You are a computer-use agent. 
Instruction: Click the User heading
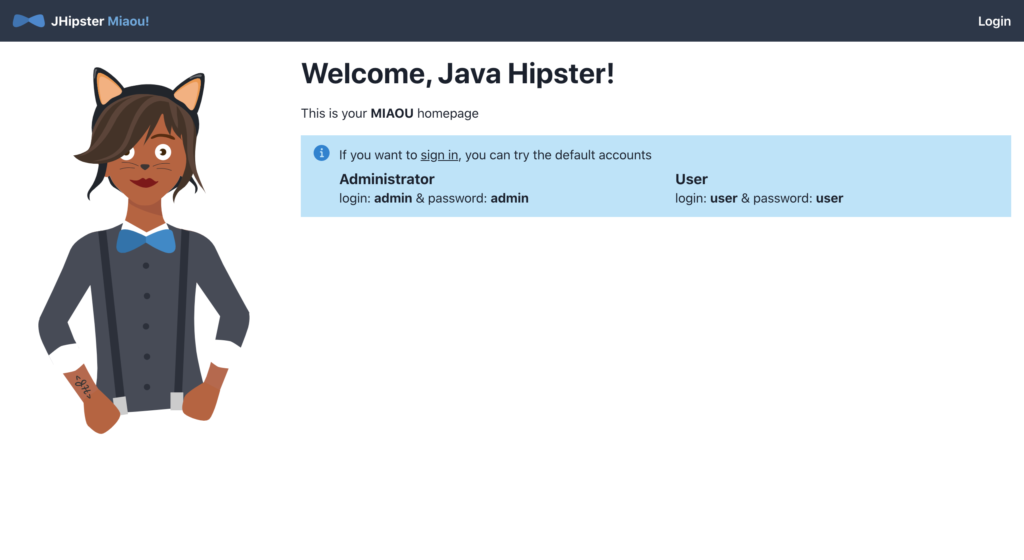pyautogui.click(x=691, y=179)
